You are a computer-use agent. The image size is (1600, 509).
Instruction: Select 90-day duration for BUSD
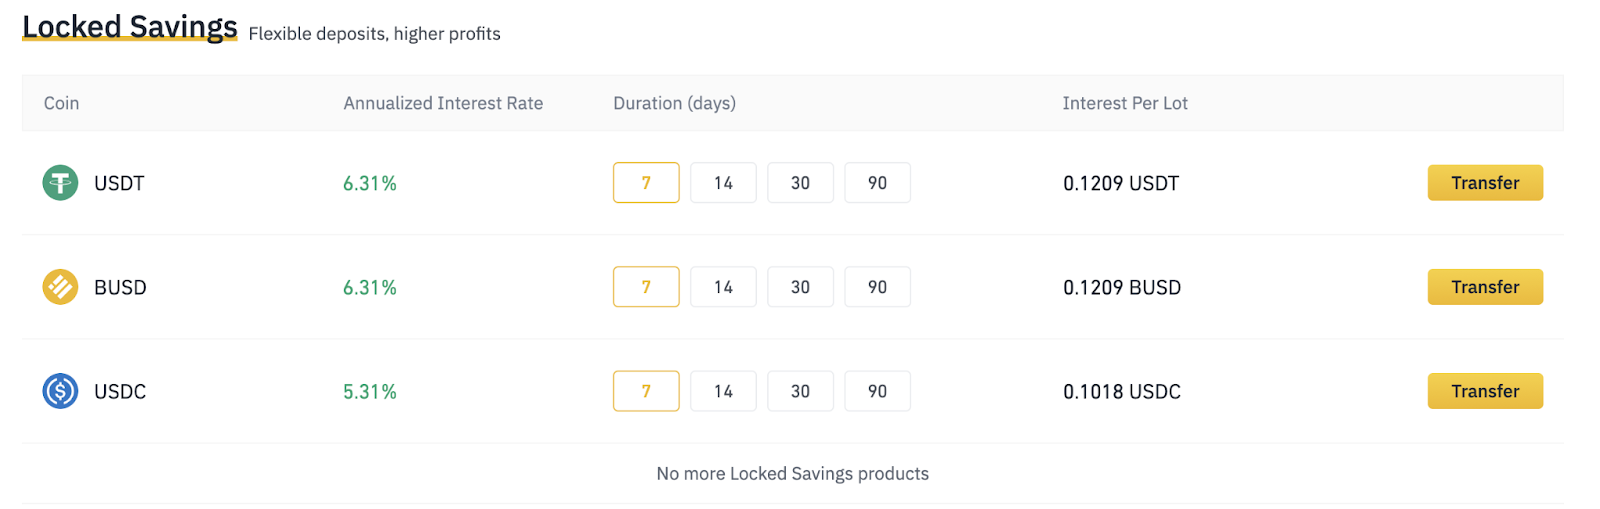tap(877, 287)
